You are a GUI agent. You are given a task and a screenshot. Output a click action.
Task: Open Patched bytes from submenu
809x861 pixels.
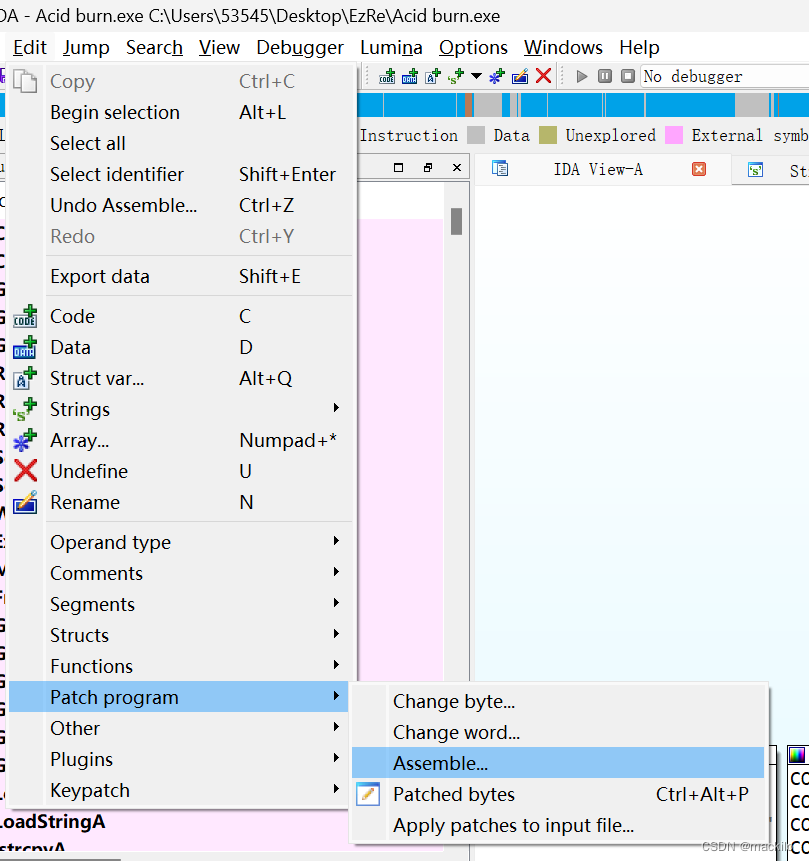point(558,795)
